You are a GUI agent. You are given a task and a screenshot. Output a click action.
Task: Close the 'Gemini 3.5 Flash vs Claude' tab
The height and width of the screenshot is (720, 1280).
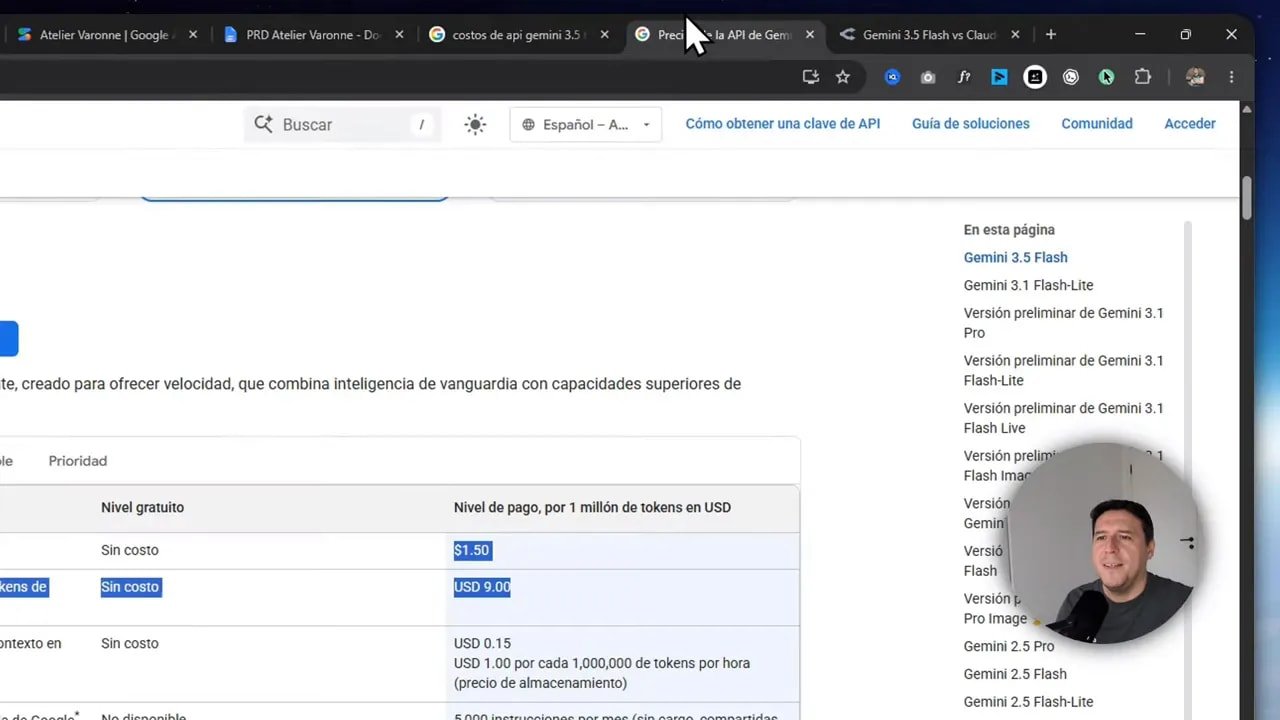(1015, 35)
